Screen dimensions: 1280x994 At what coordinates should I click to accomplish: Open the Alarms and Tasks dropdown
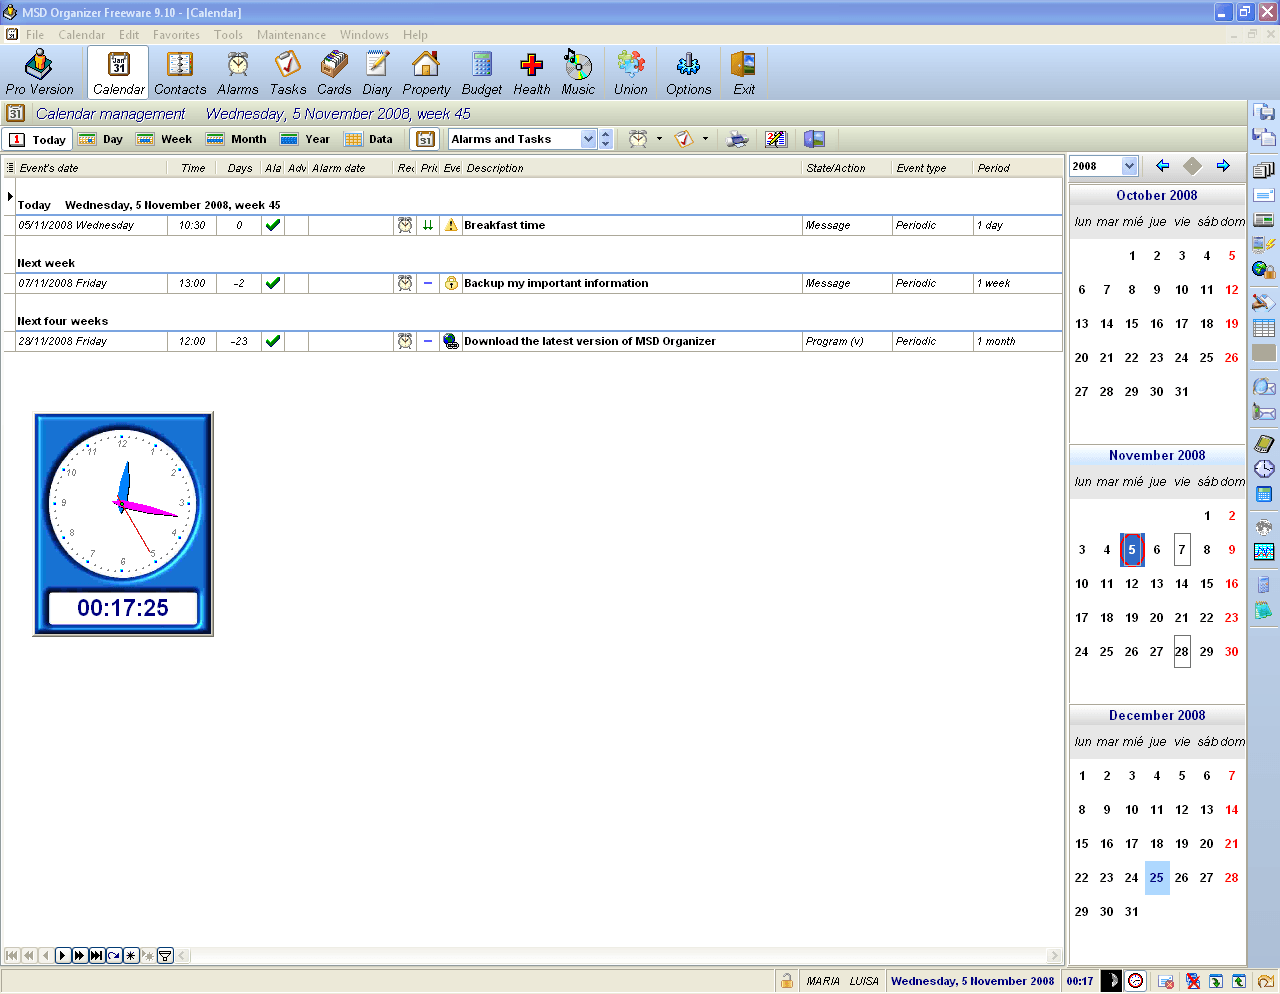click(588, 139)
